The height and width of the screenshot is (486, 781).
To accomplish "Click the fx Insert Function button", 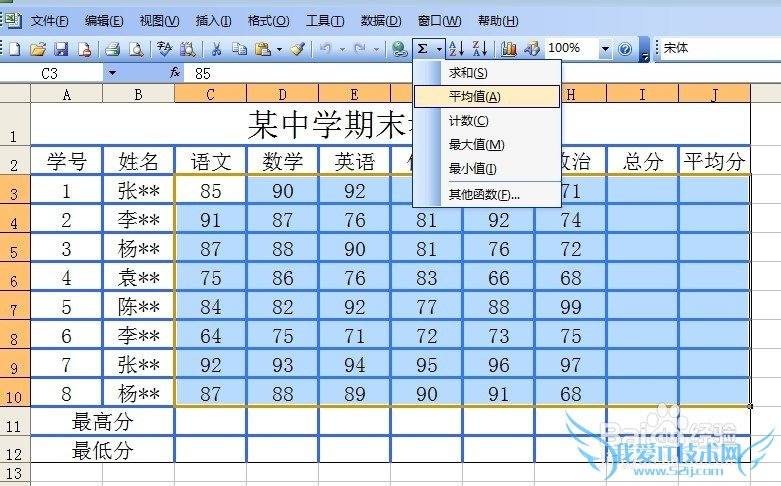I will (x=175, y=73).
